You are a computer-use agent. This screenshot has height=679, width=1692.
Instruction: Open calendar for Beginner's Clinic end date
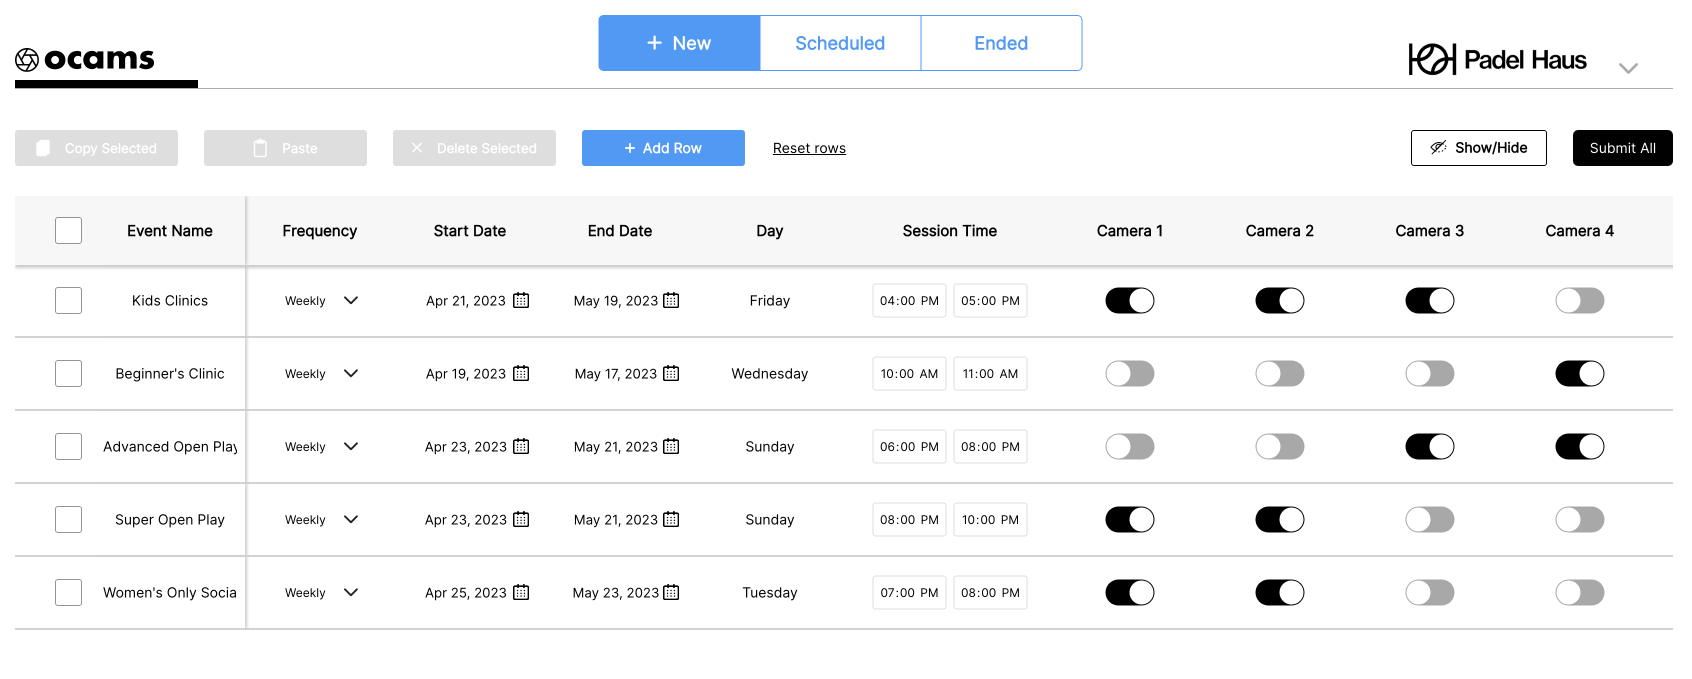[671, 373]
